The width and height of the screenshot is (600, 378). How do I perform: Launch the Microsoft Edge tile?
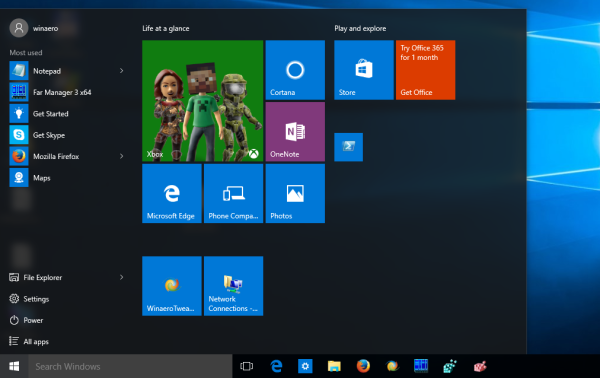(172, 193)
